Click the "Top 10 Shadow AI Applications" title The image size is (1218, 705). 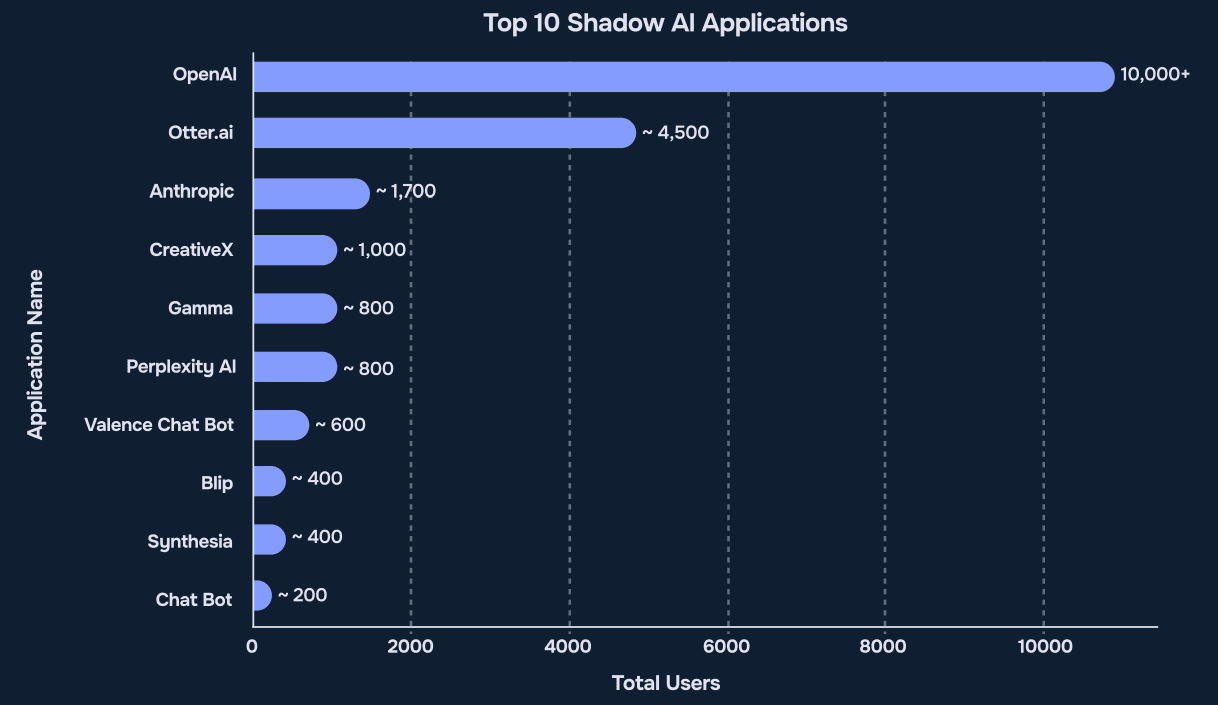pyautogui.click(x=665, y=23)
